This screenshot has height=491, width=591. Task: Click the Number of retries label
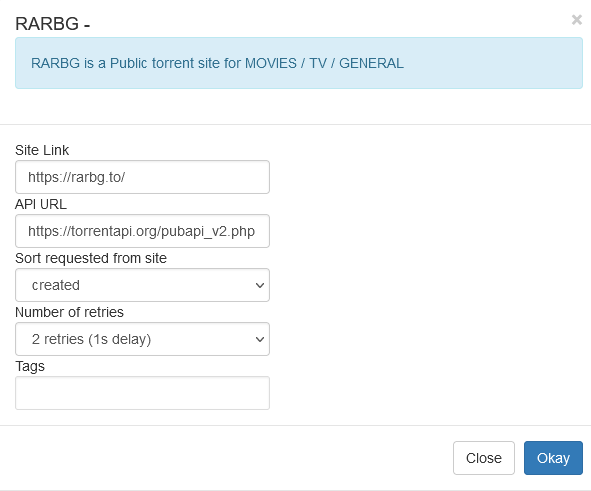[69, 312]
